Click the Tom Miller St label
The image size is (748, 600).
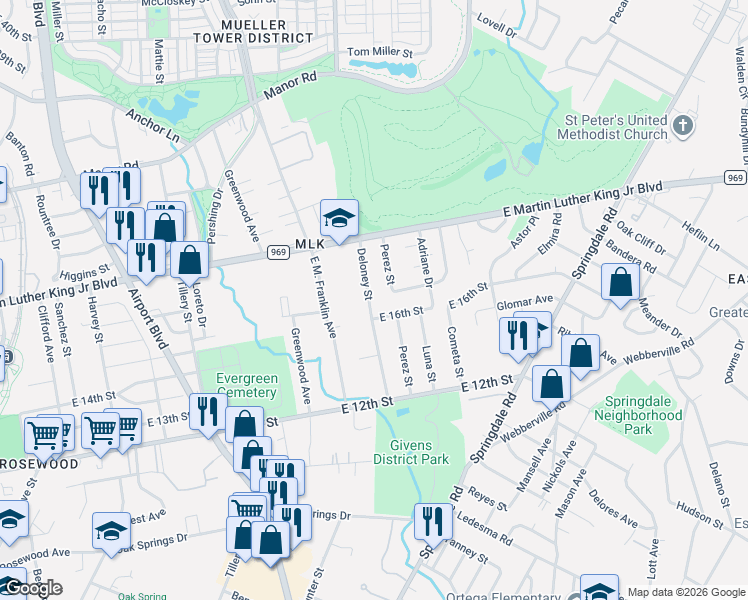click(380, 52)
